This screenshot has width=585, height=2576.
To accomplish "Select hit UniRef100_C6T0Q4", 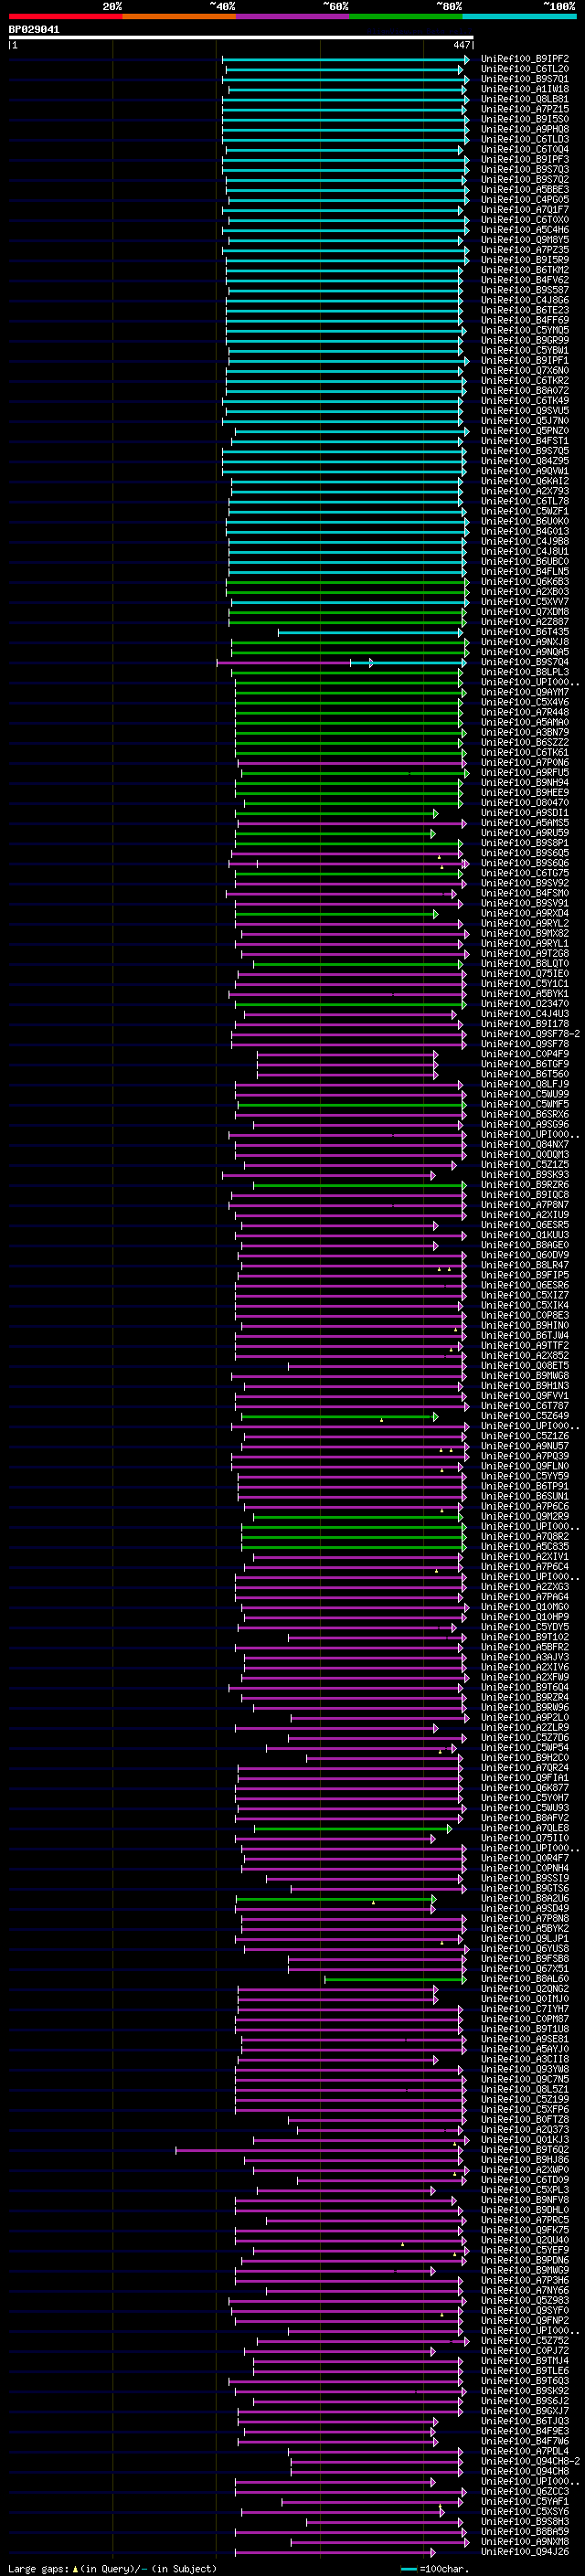I will (524, 149).
